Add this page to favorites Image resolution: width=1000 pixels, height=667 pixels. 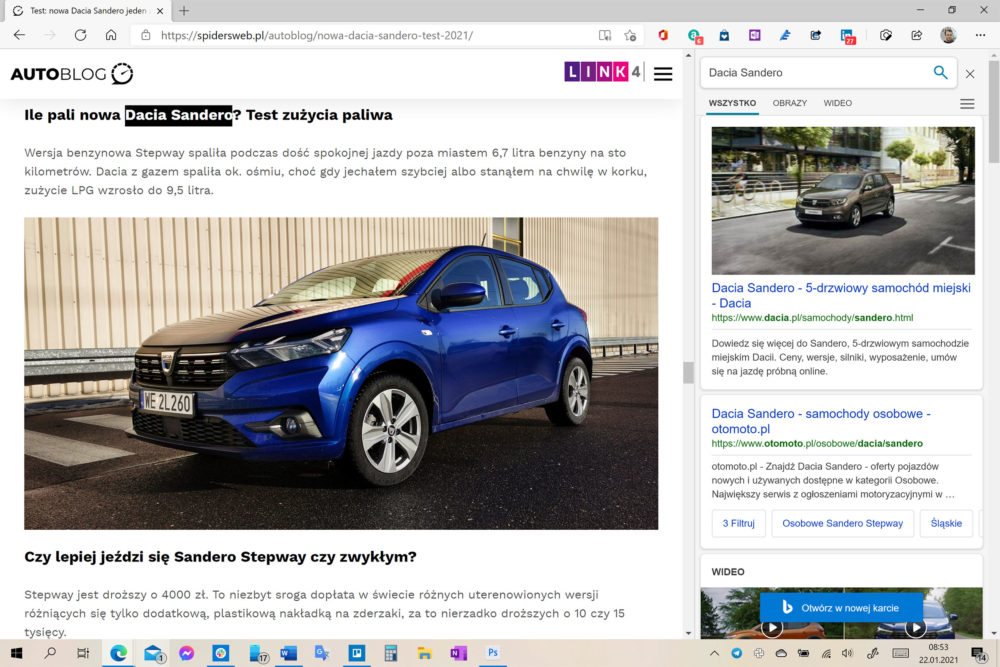(630, 35)
